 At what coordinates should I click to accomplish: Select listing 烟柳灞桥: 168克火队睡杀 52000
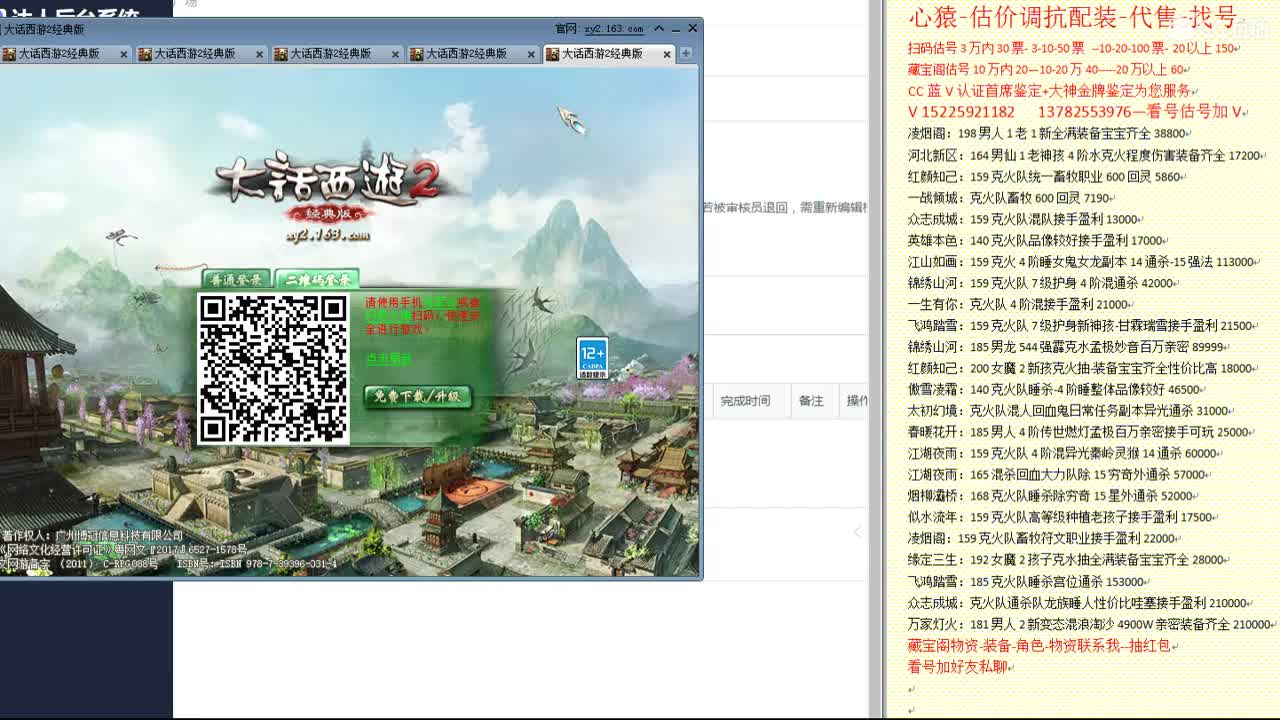coord(1052,496)
